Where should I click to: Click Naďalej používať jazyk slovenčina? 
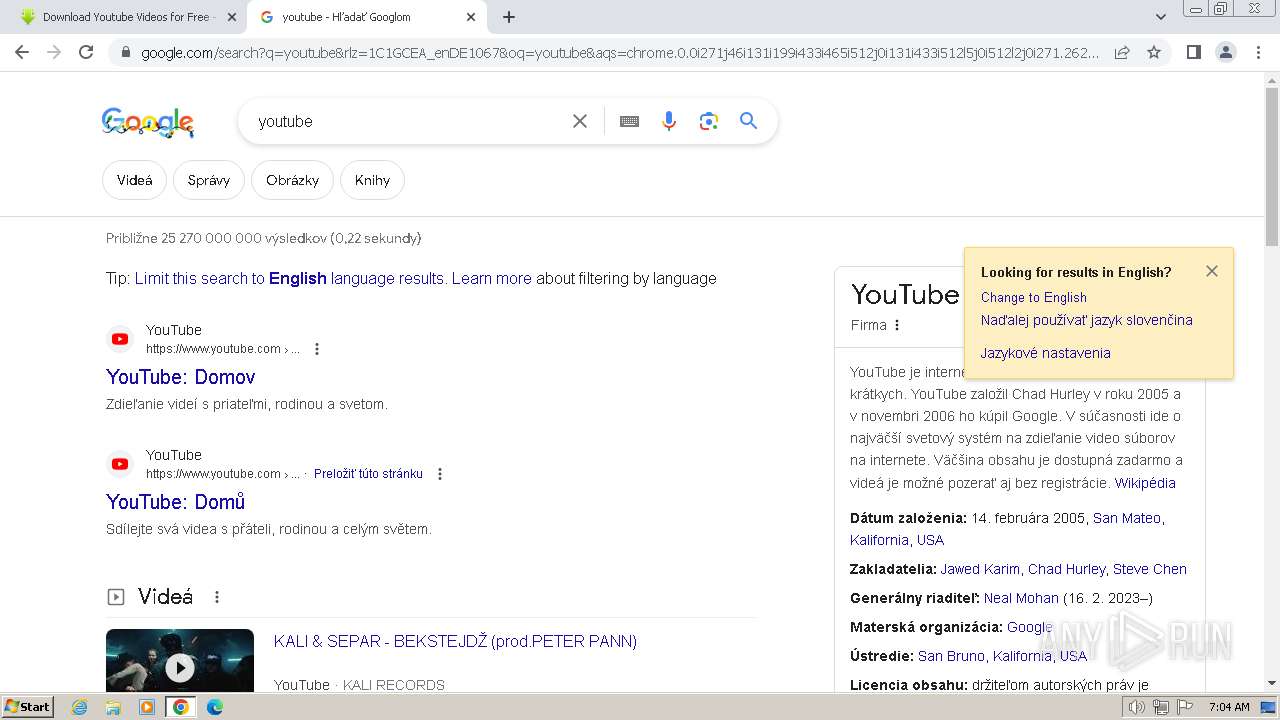tap(1086, 320)
